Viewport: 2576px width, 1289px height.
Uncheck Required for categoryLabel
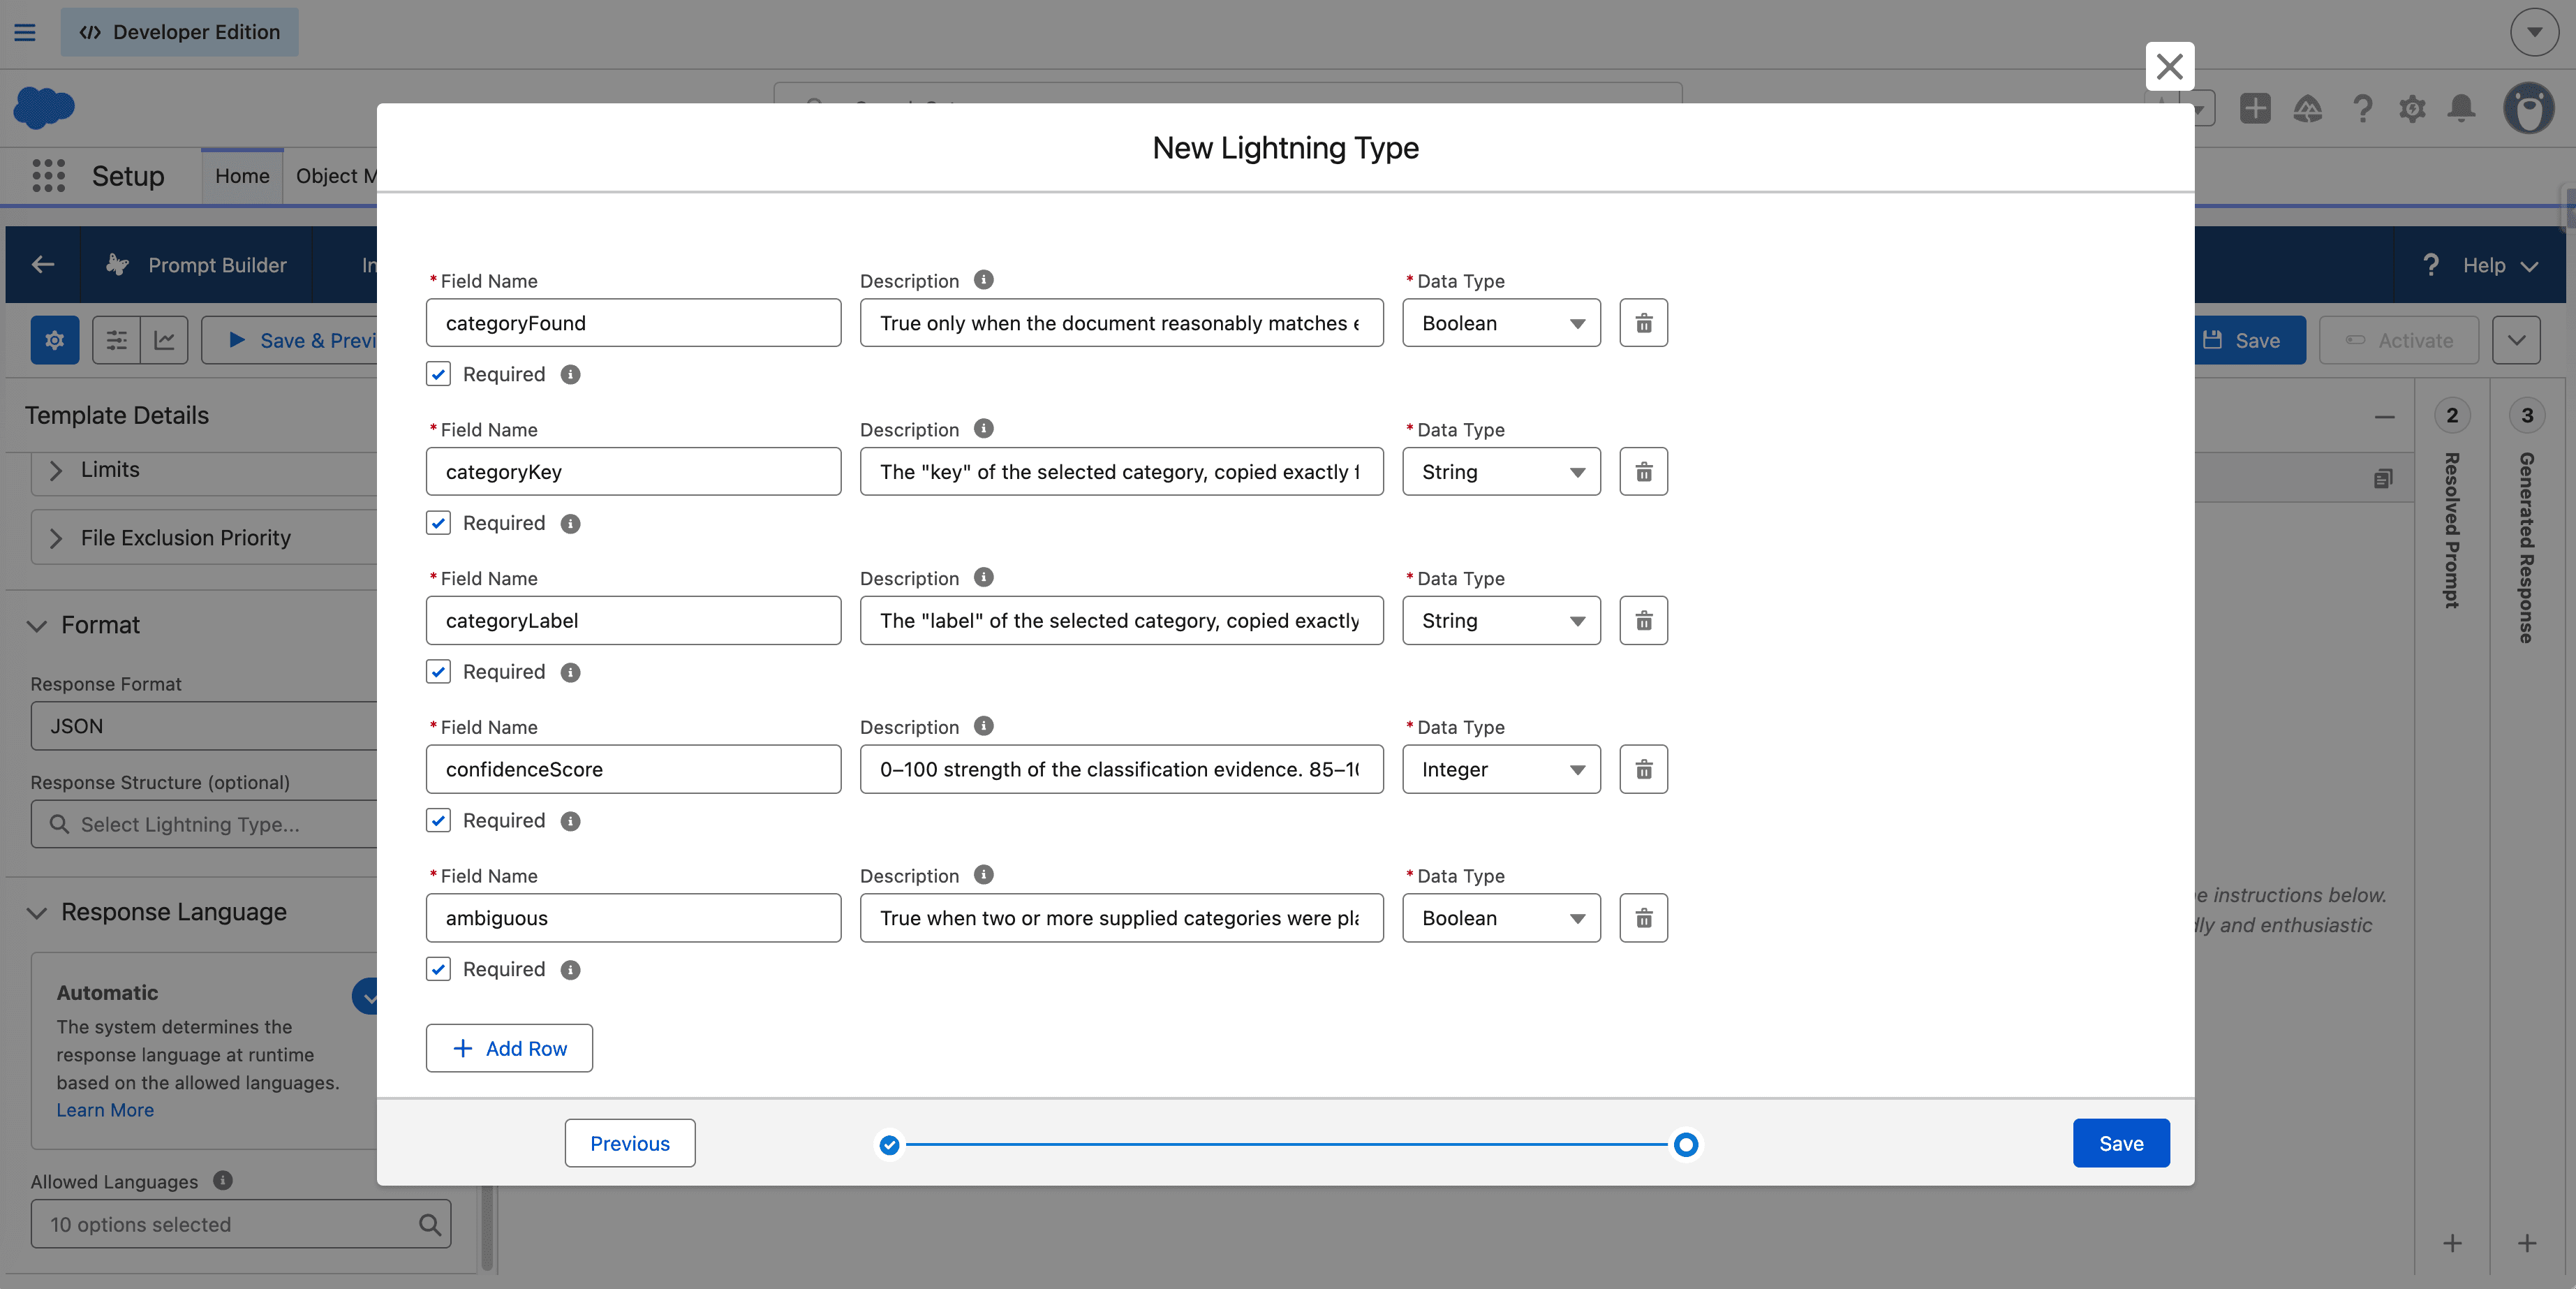438,672
